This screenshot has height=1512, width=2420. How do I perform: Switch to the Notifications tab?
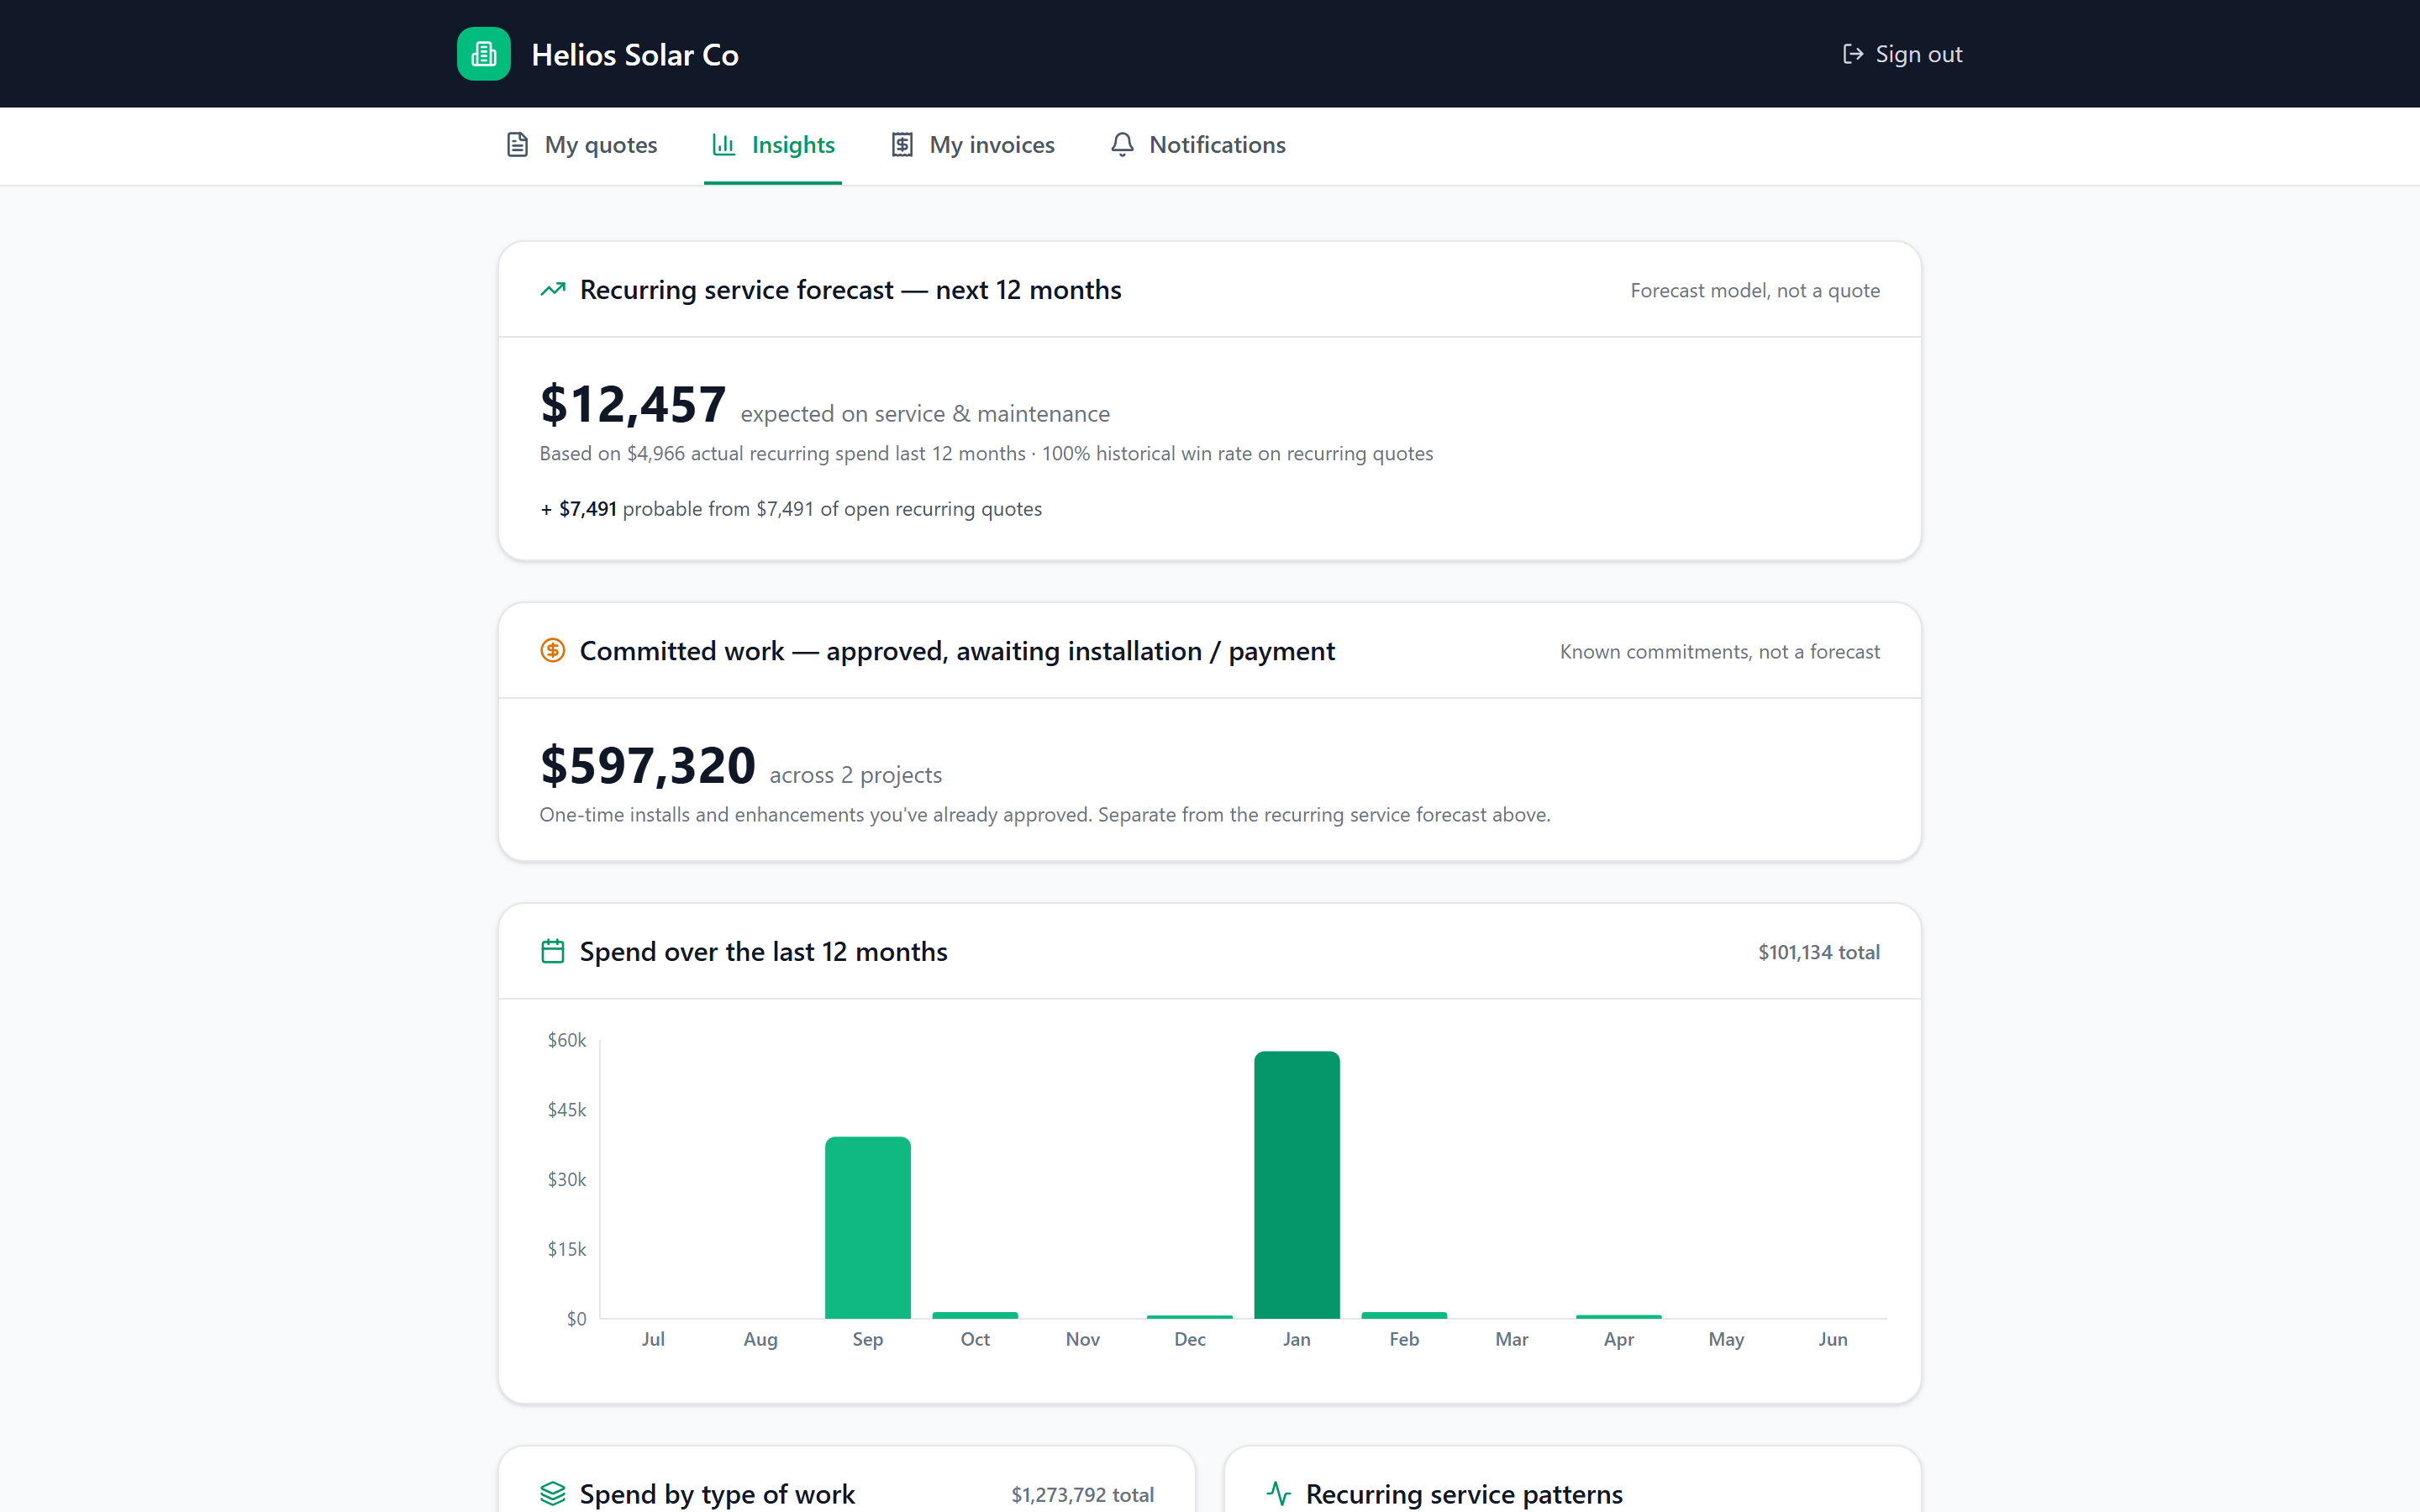point(1198,145)
